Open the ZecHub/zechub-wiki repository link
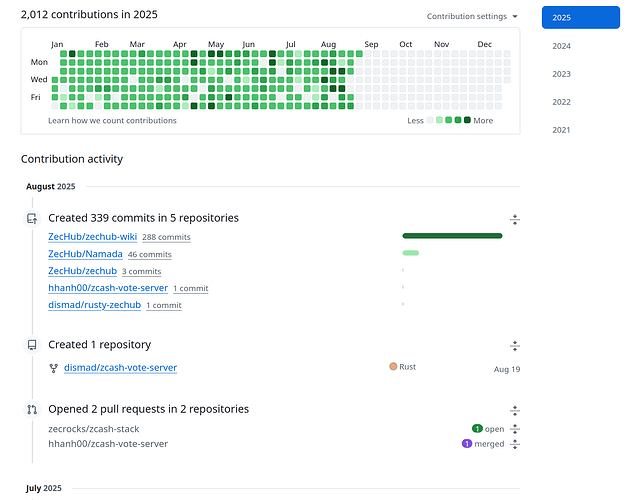627x500 pixels. [x=92, y=237]
